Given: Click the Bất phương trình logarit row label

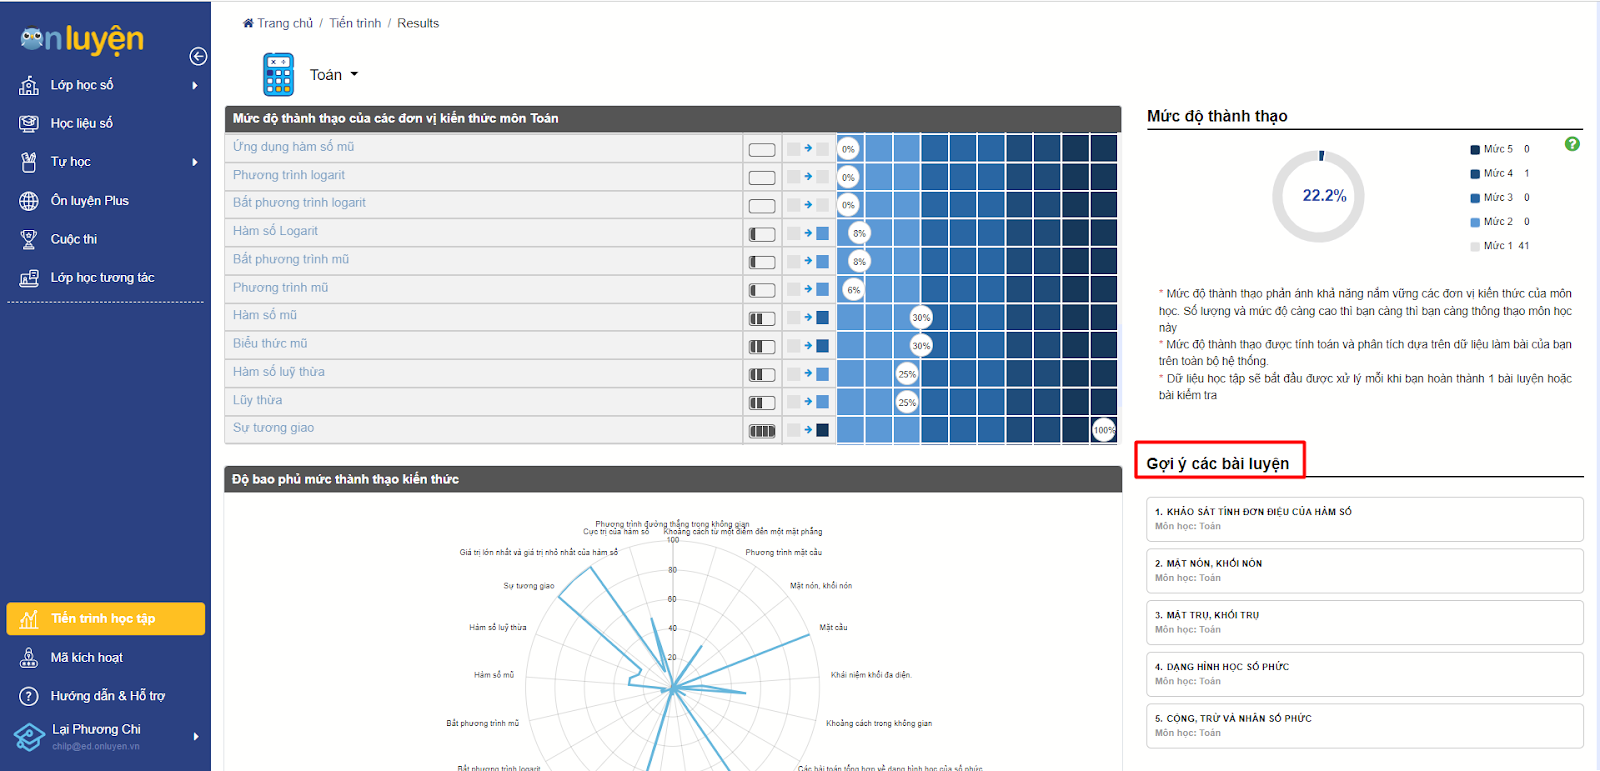Looking at the screenshot, I should point(299,203).
